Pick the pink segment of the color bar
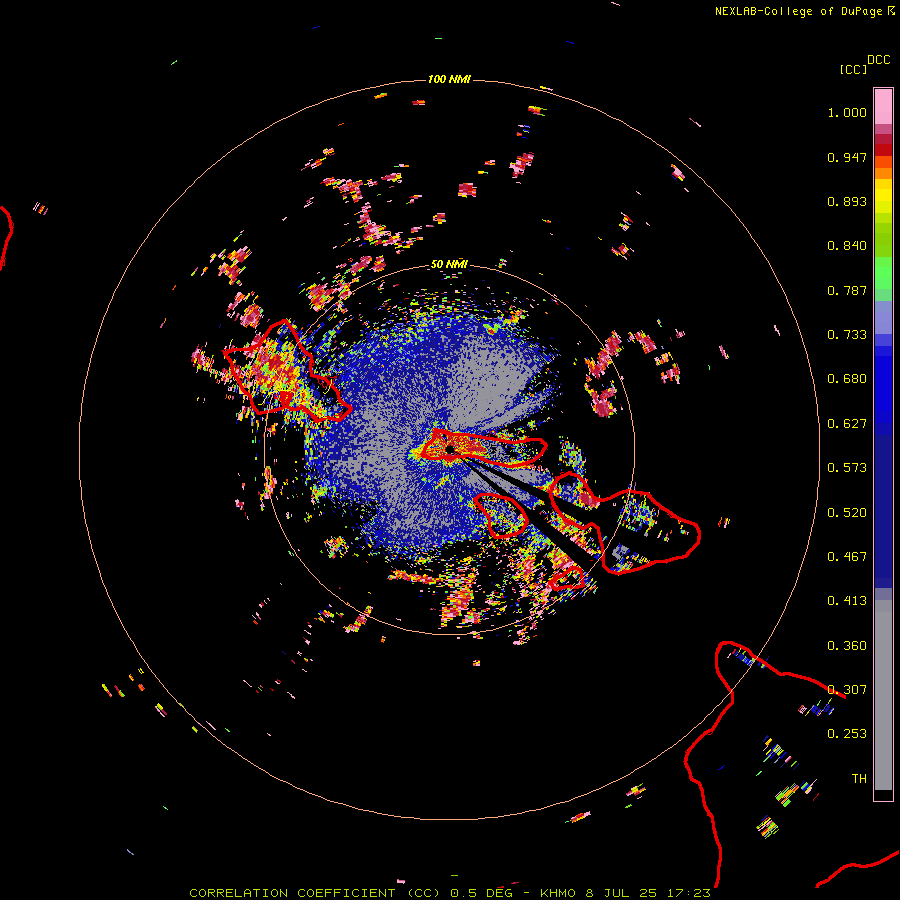 point(883,106)
